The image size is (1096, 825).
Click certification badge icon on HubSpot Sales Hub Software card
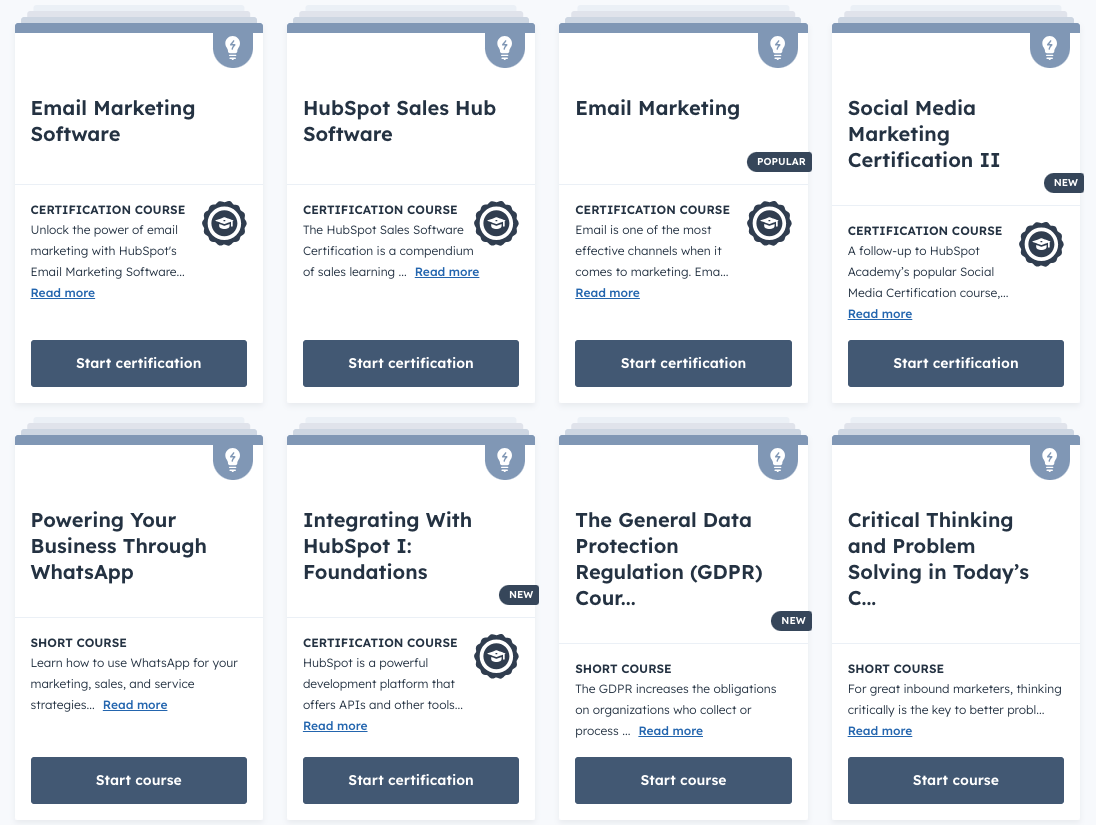496,224
